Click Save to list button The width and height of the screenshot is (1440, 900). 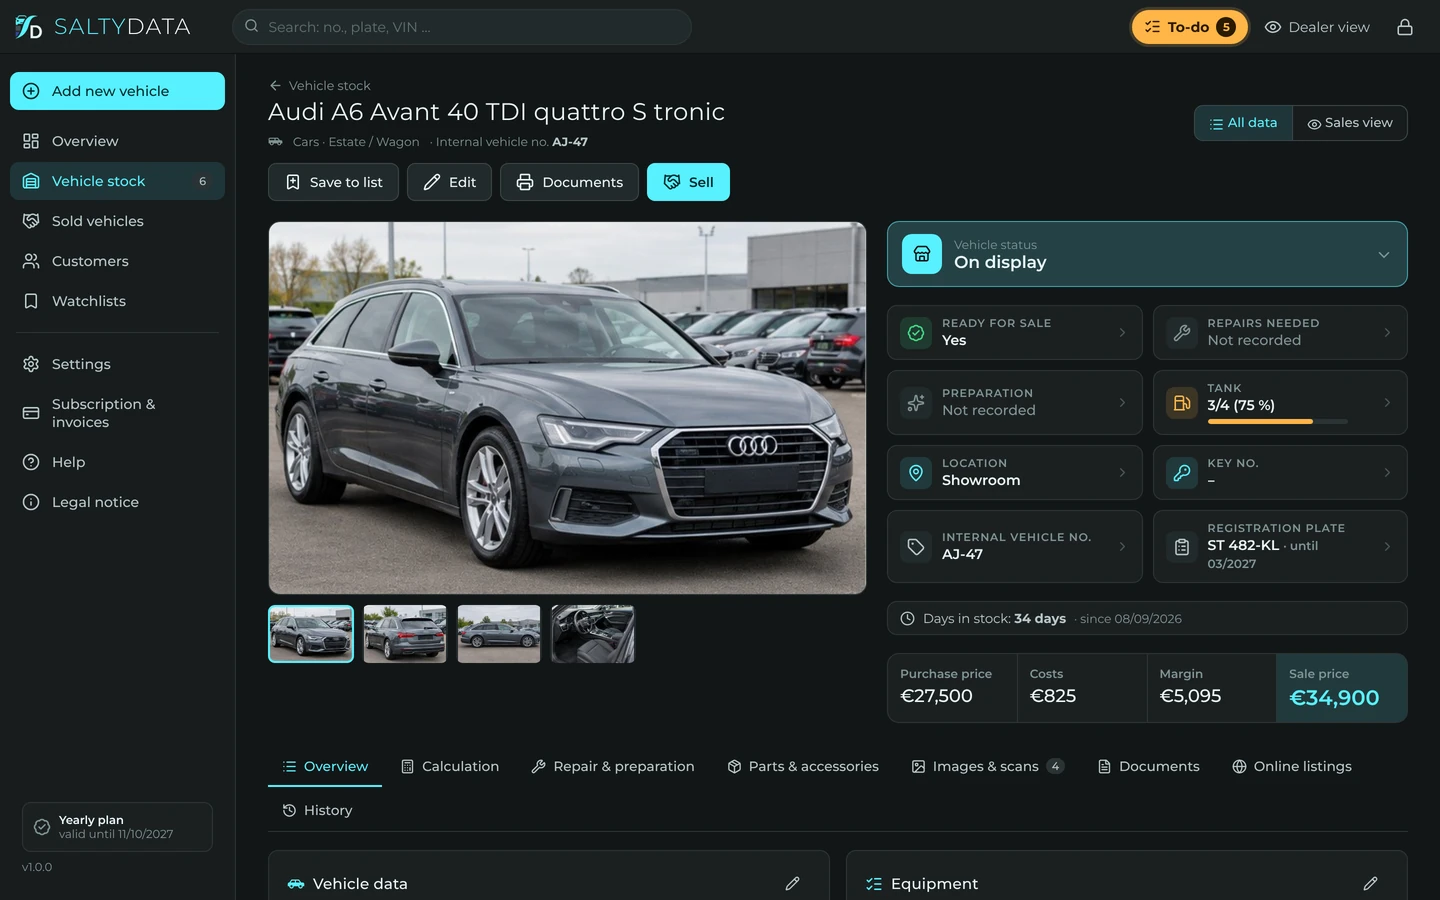pyautogui.click(x=333, y=182)
